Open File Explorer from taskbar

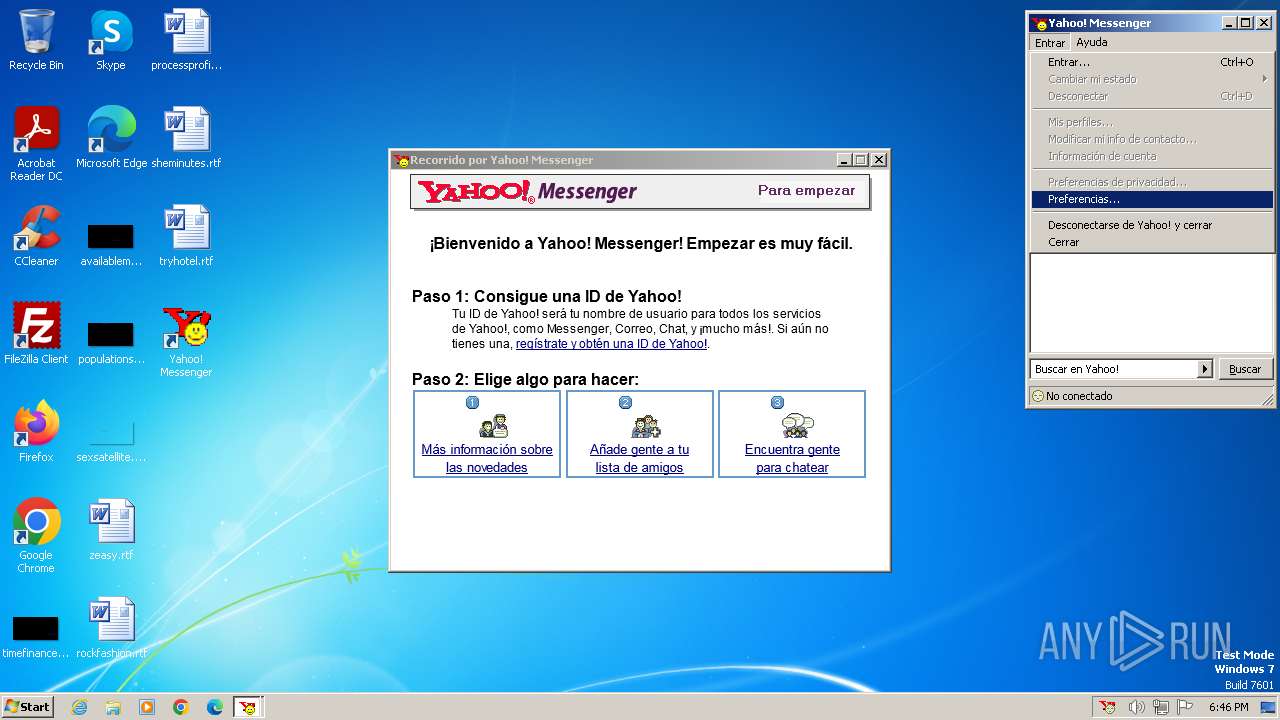(113, 707)
